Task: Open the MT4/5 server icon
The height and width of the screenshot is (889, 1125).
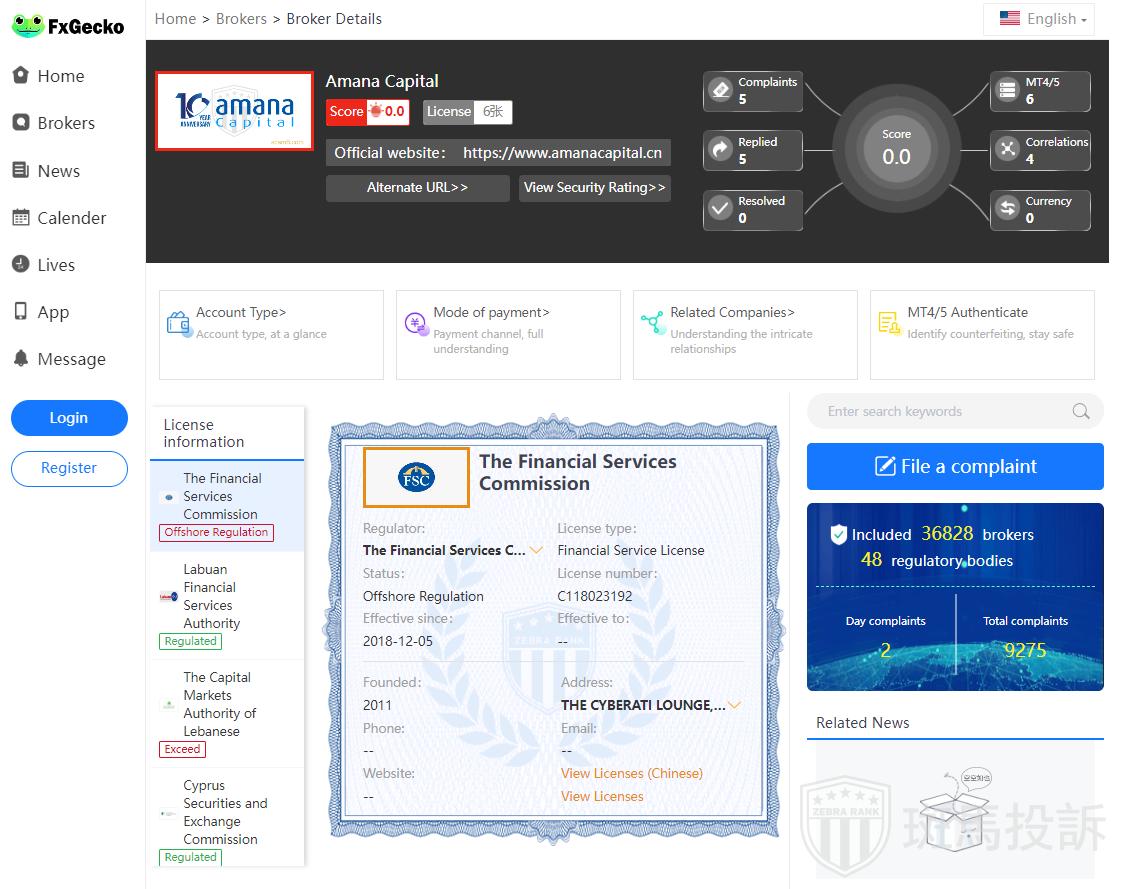Action: point(1007,91)
